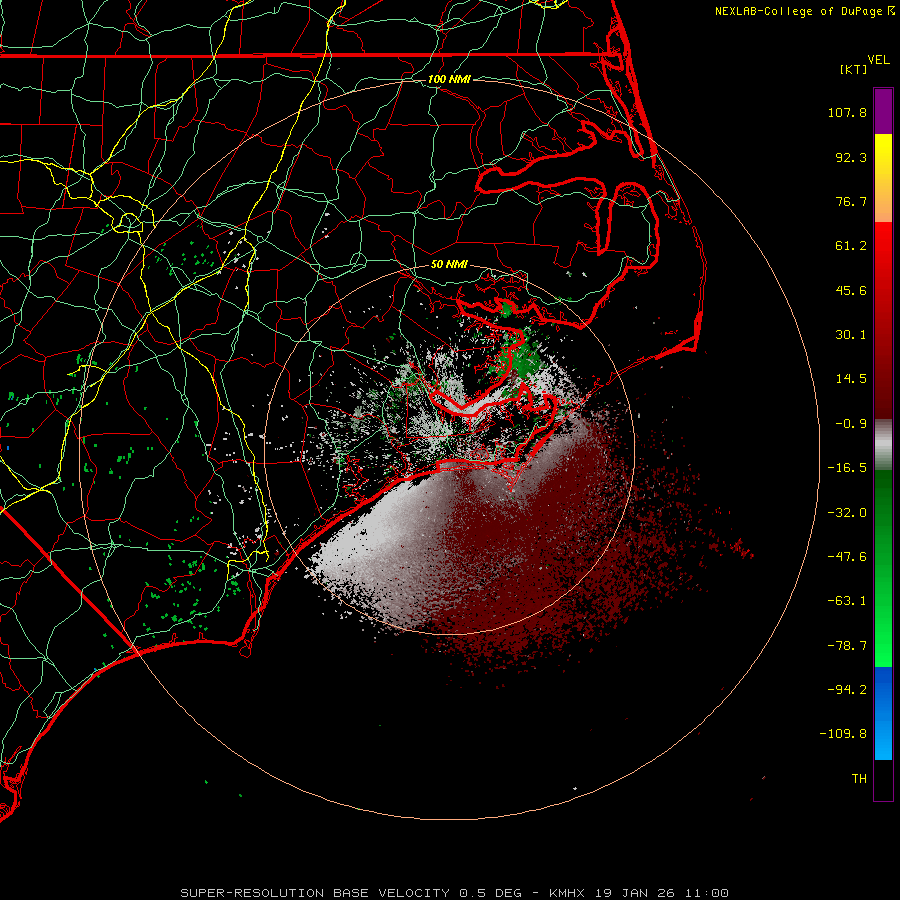The image size is (900, 900).
Task: Pick the blue segment of velocity color bar
Action: click(883, 713)
